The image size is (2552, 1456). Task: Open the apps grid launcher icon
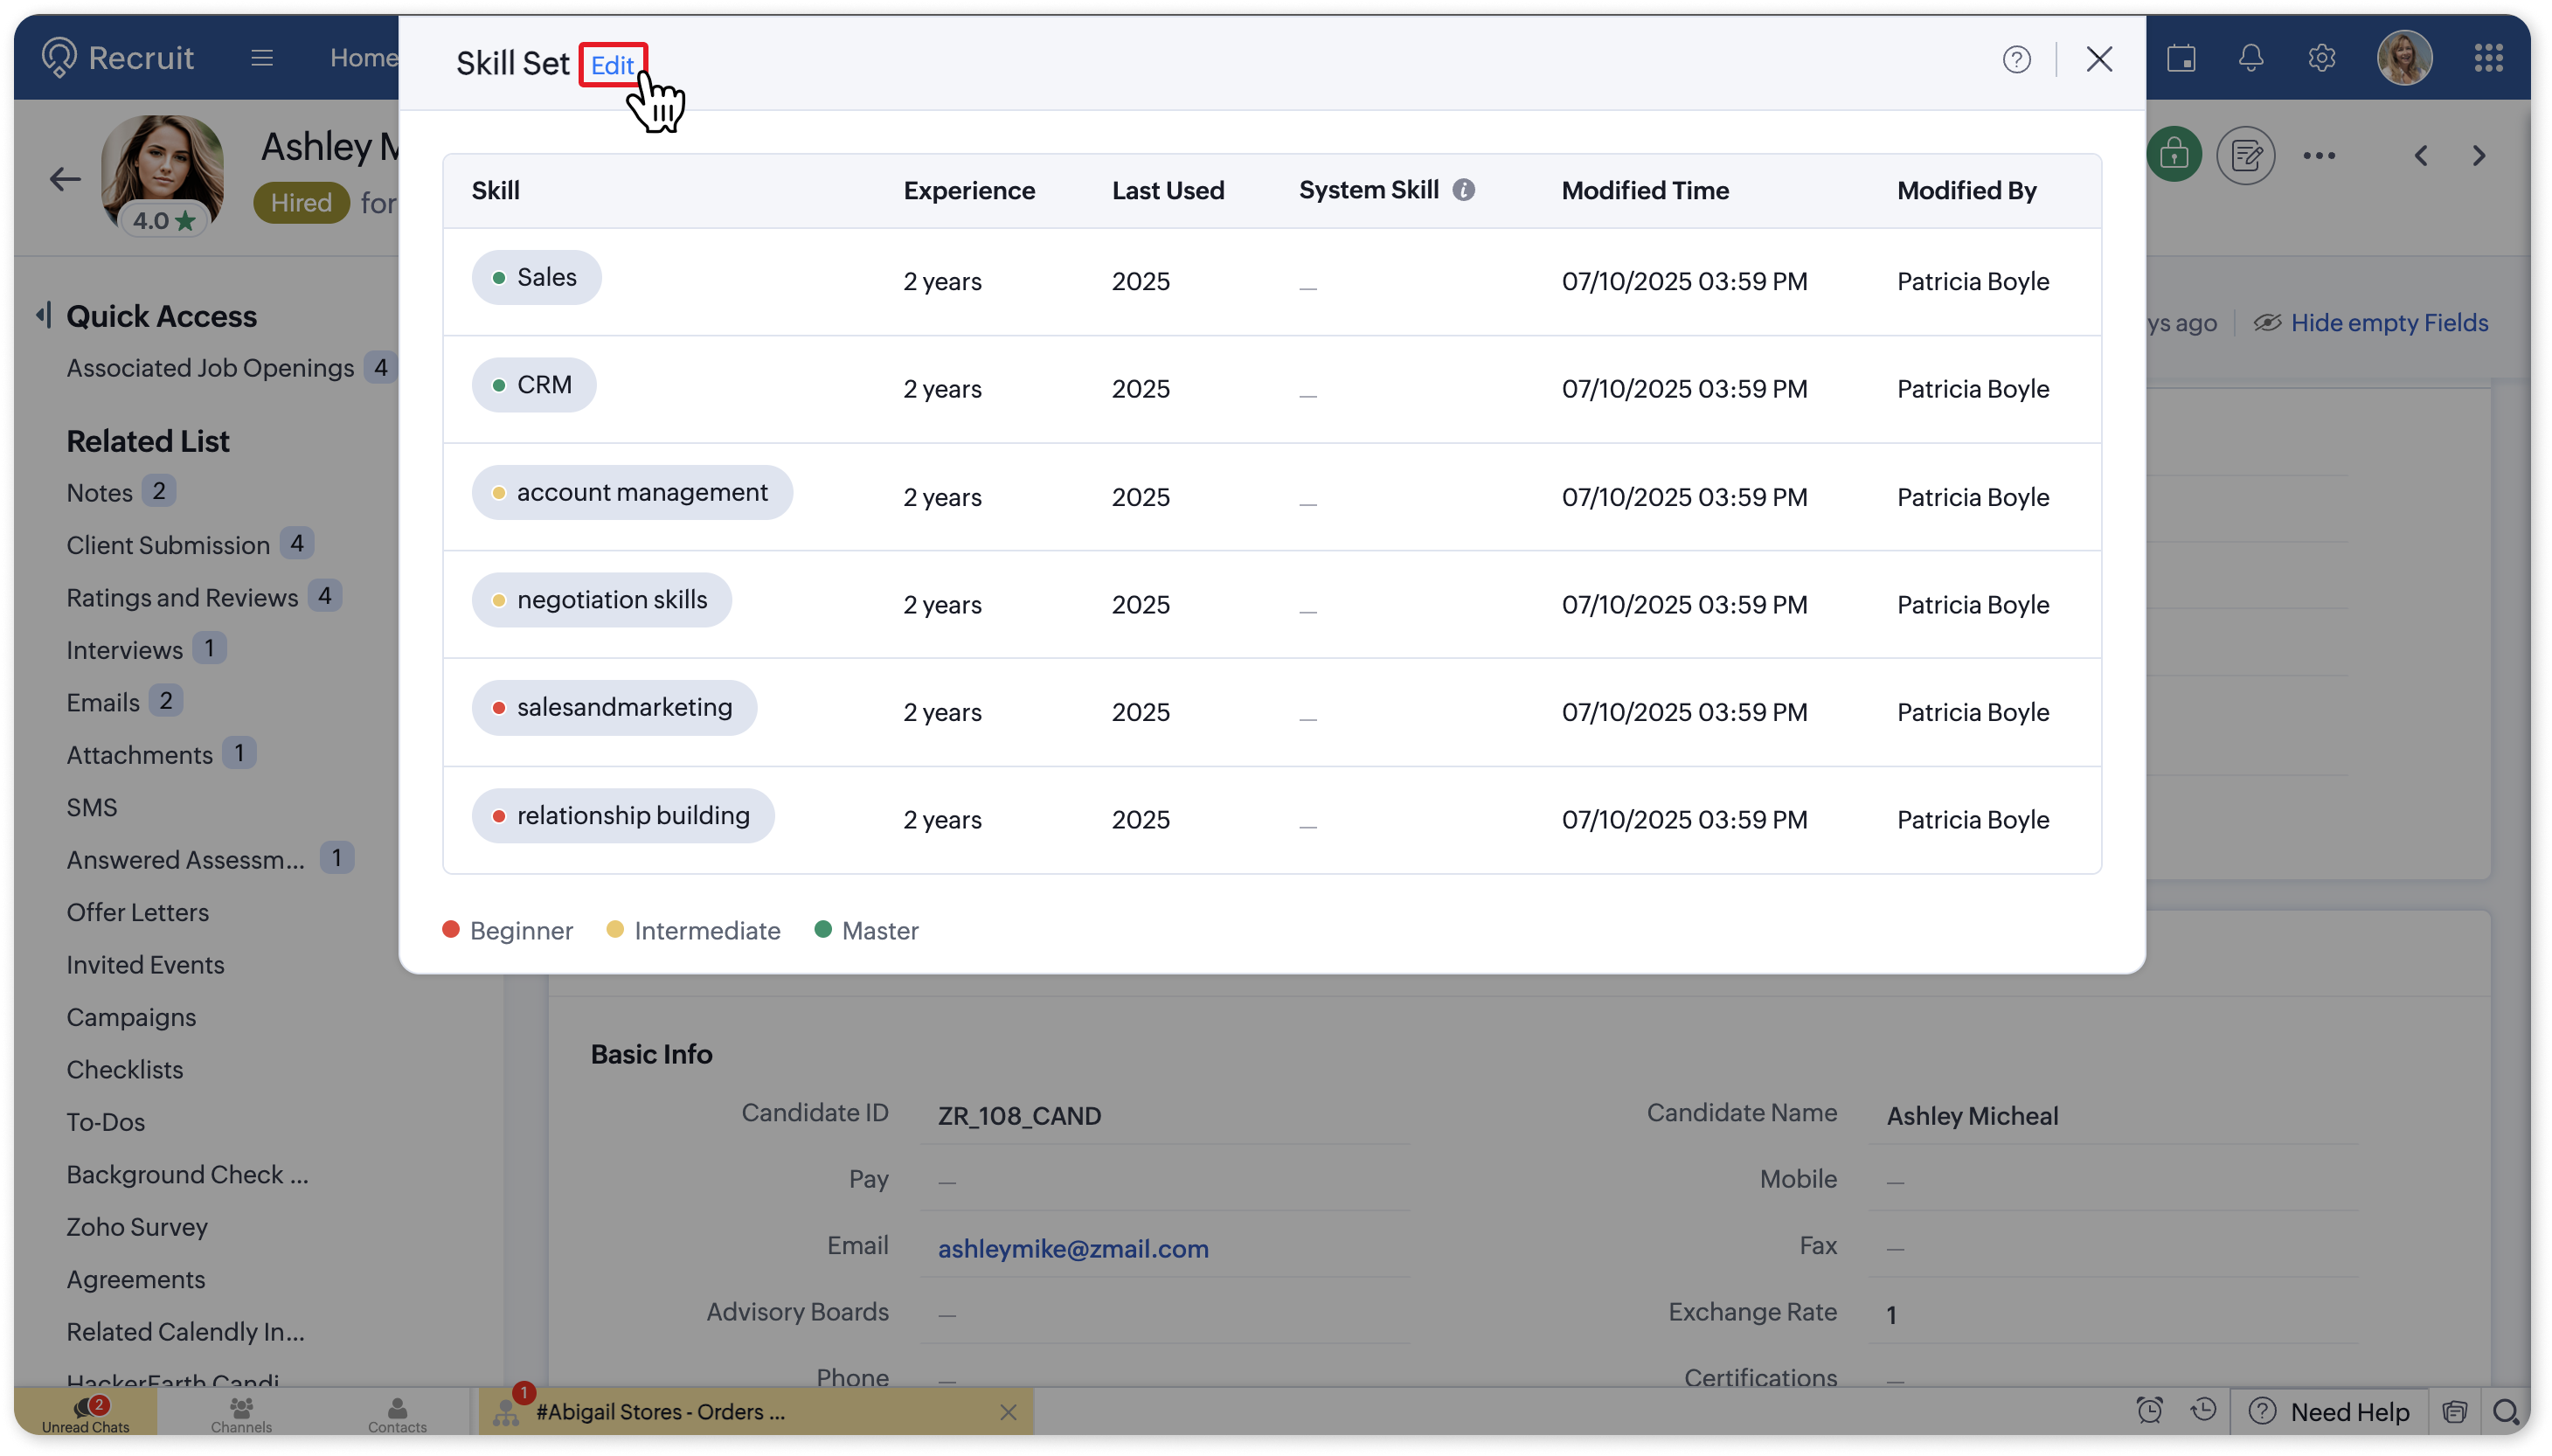tap(2488, 58)
